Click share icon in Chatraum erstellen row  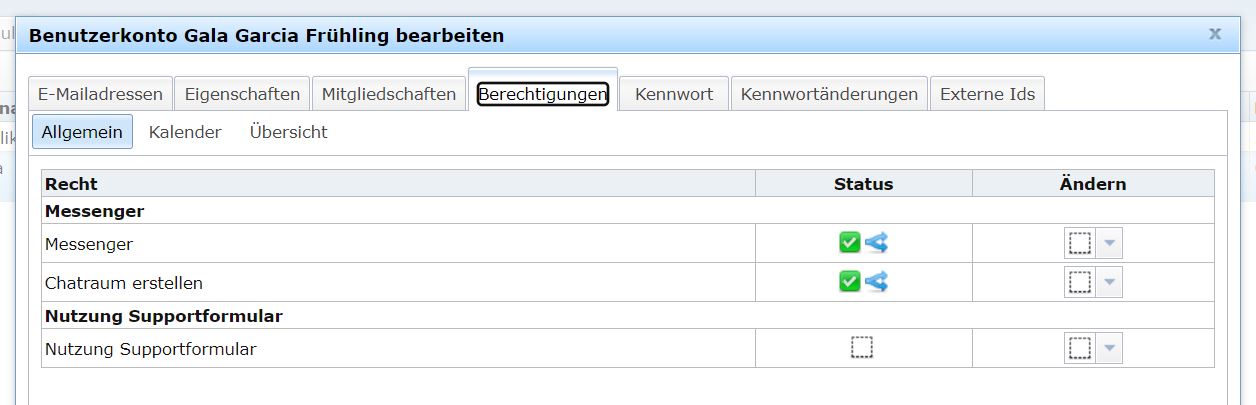(876, 282)
